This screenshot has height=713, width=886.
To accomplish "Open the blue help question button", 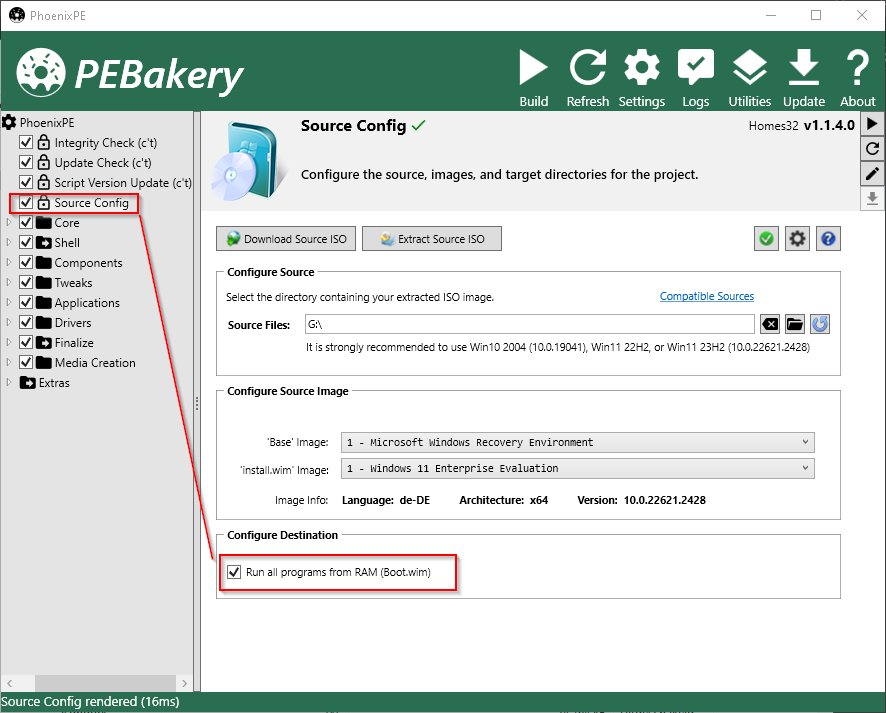I will click(x=828, y=239).
